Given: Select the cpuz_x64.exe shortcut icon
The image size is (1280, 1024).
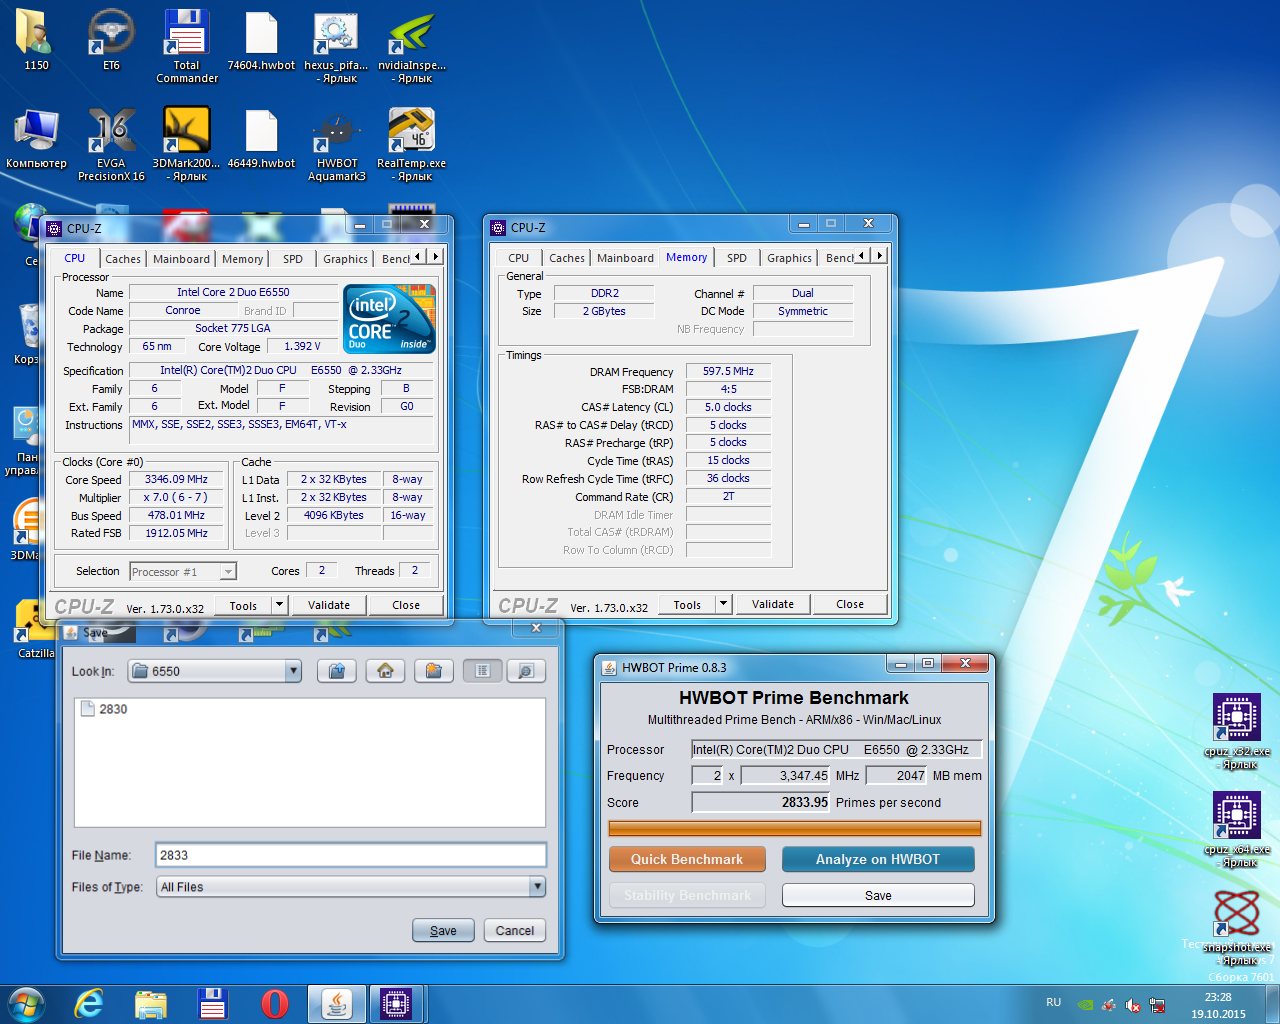Looking at the screenshot, I should [1237, 830].
